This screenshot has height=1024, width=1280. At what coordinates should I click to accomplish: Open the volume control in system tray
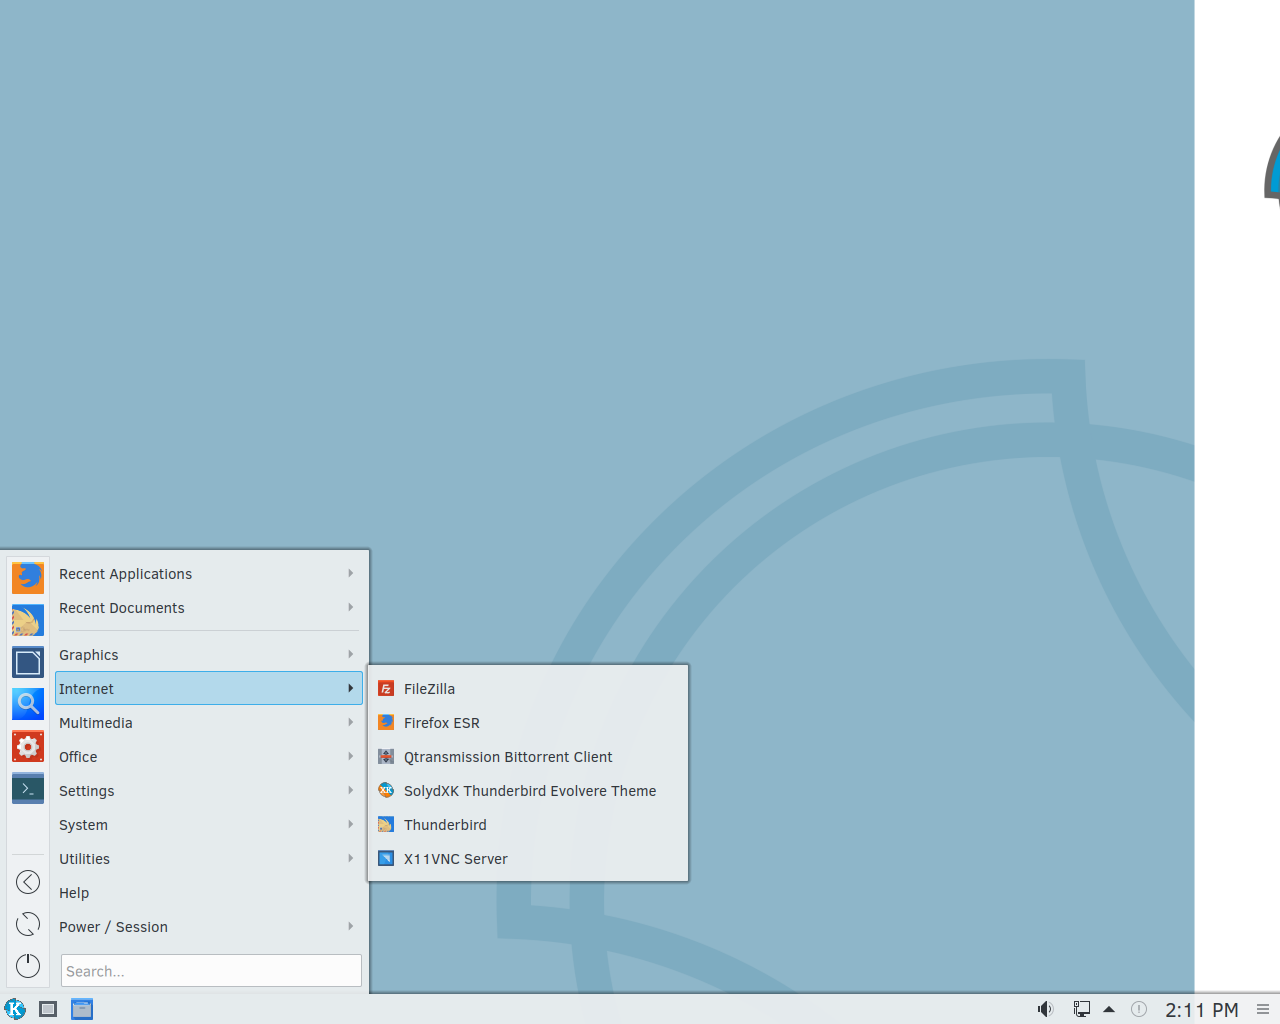coord(1045,1009)
